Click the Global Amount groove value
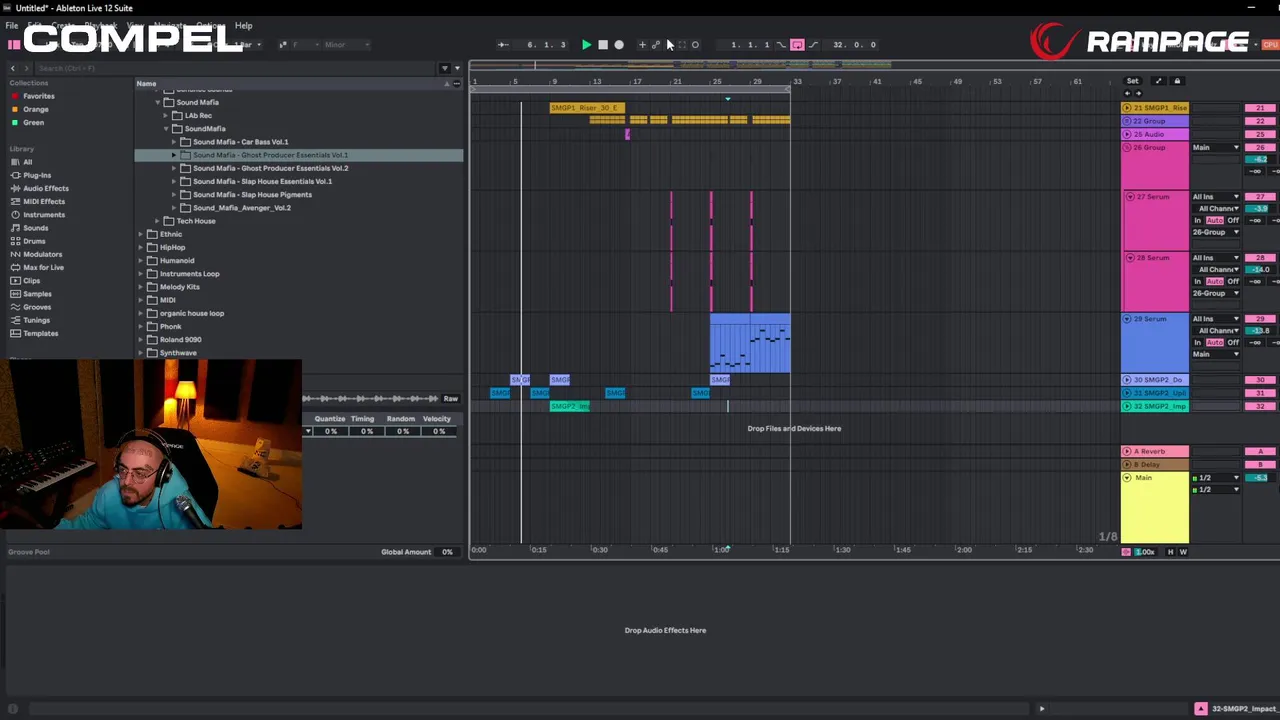The height and width of the screenshot is (720, 1280). tap(447, 552)
